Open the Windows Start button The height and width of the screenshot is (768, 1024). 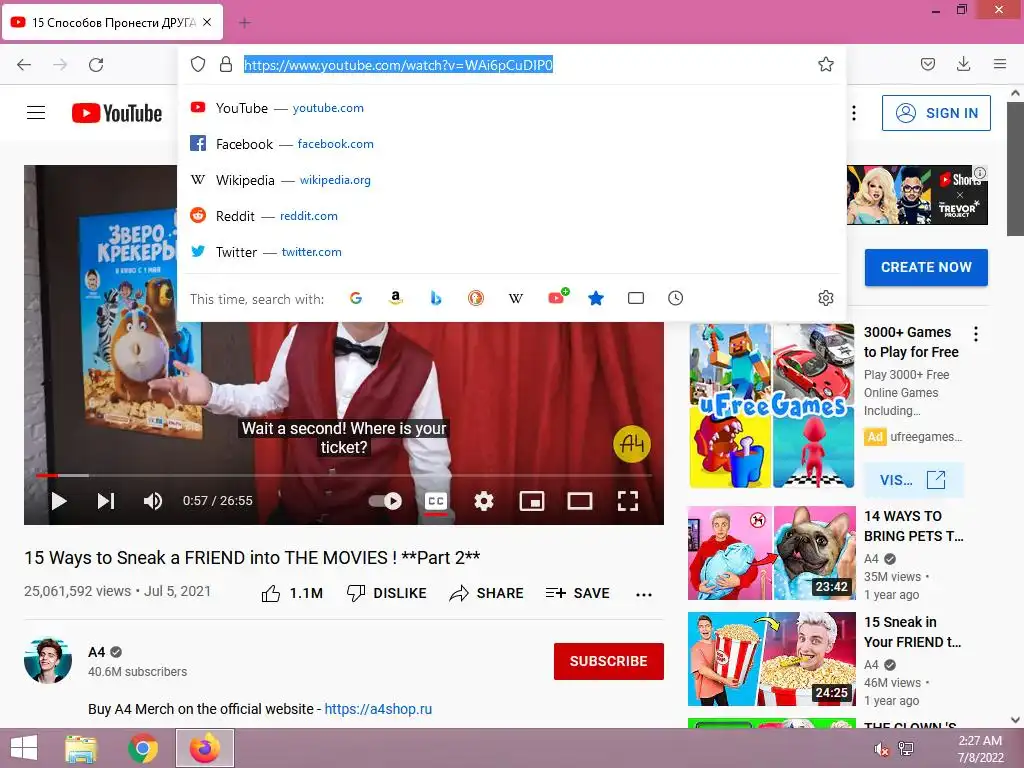click(24, 748)
